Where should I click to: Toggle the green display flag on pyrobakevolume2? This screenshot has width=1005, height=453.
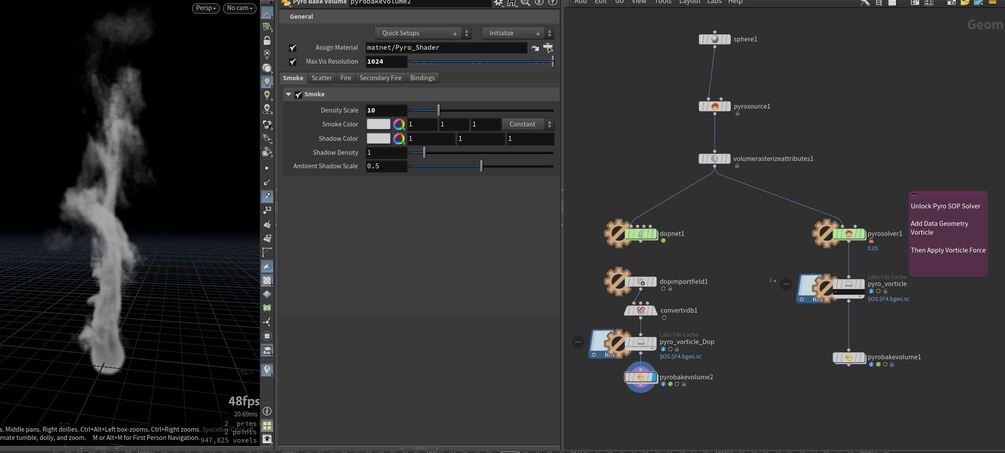coord(670,384)
